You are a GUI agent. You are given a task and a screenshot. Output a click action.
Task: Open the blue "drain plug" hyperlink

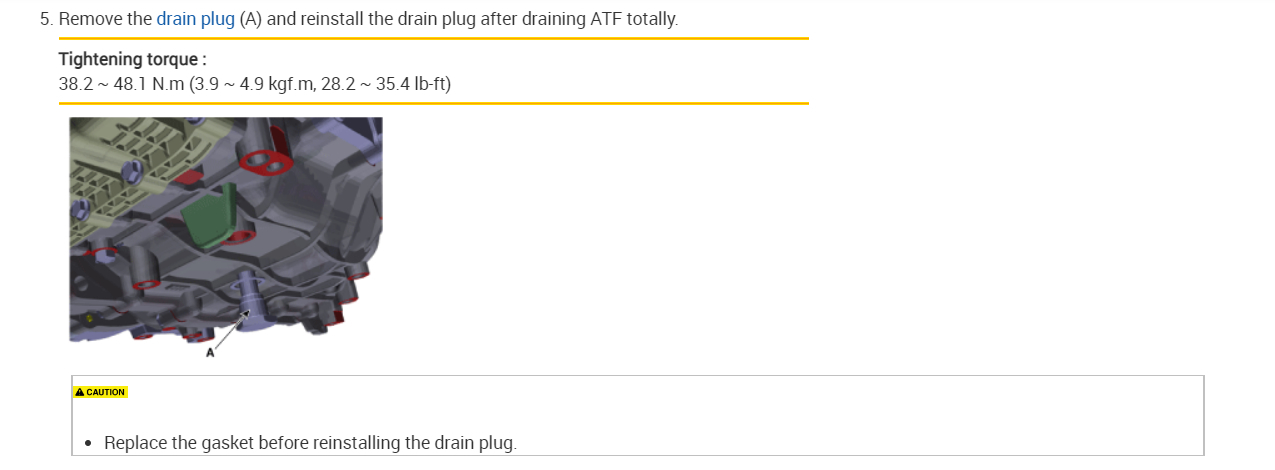[195, 19]
